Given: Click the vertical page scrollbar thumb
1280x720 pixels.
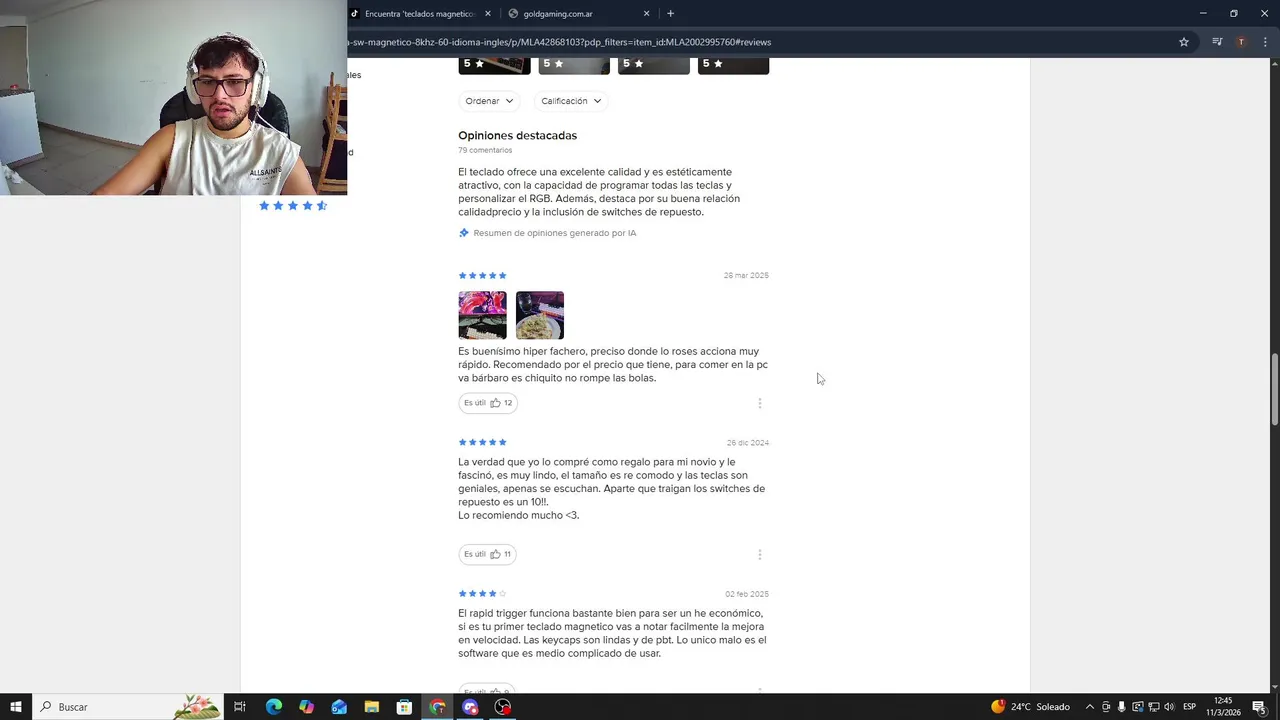Looking at the screenshot, I should tap(1274, 390).
